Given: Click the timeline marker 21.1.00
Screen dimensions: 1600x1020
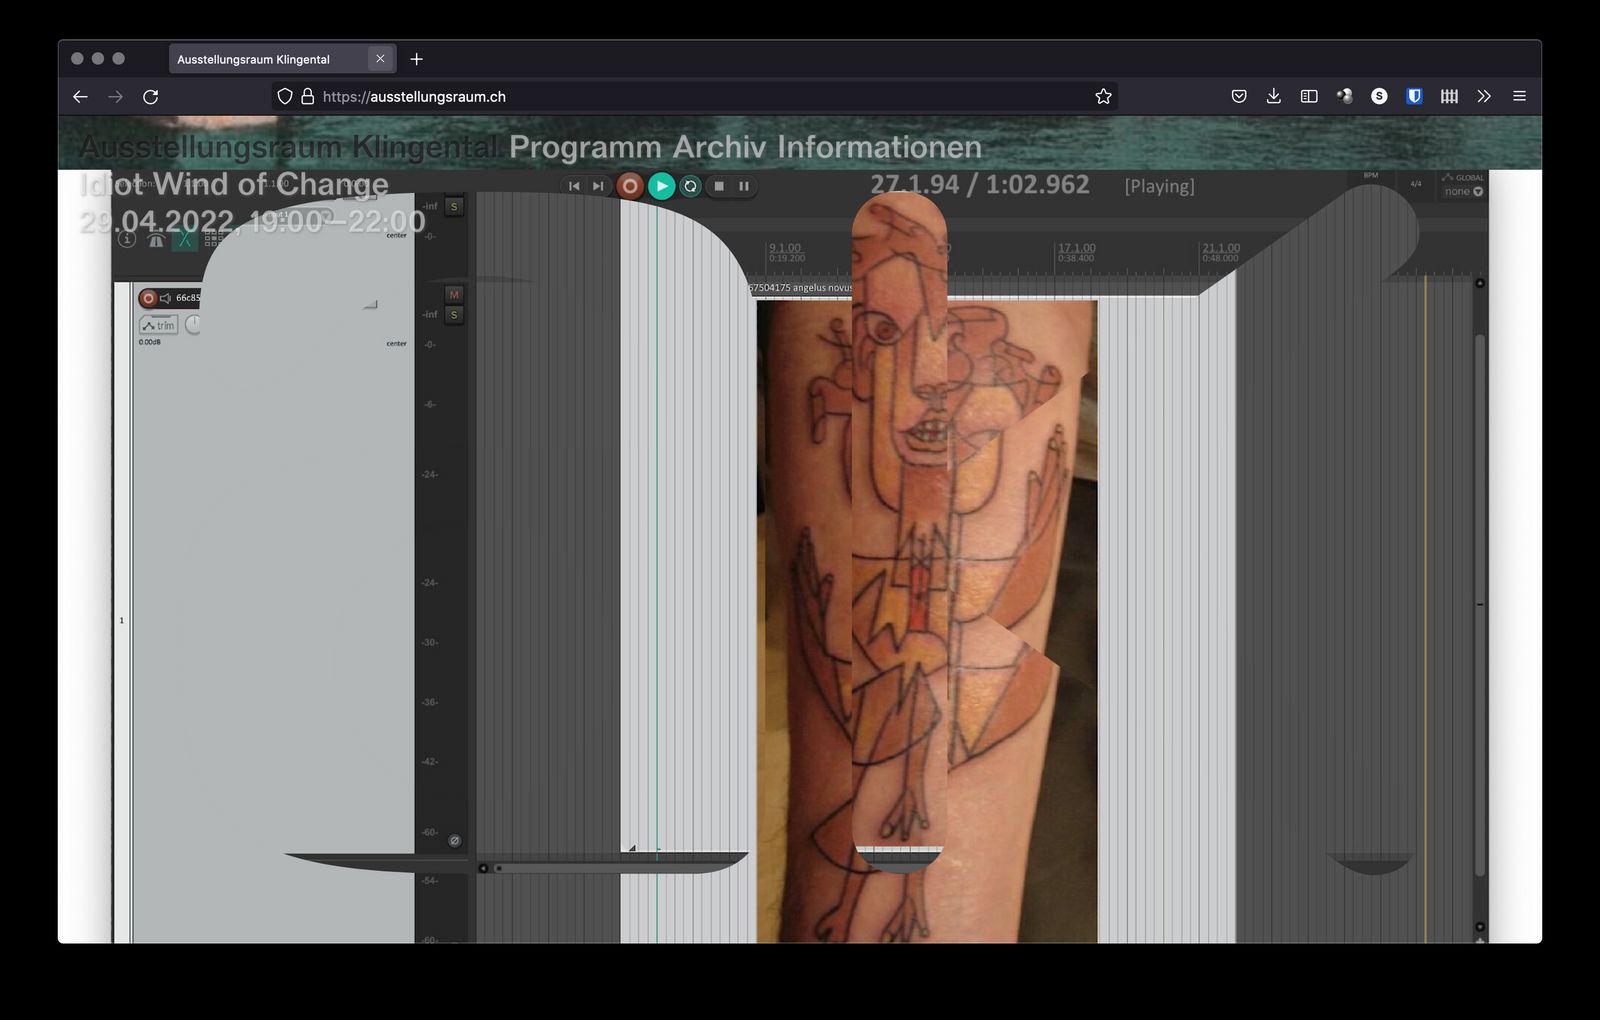Looking at the screenshot, I should coord(1221,248).
